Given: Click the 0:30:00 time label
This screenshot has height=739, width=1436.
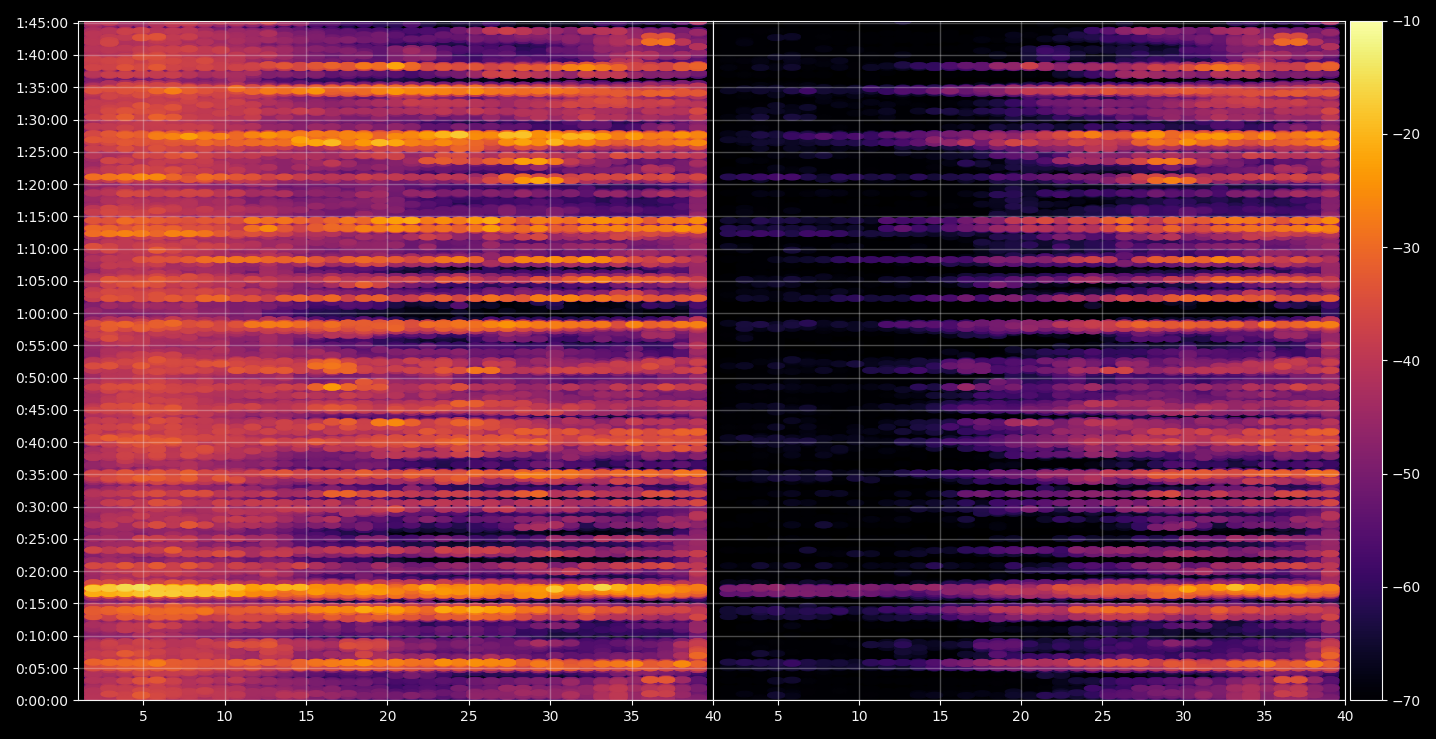Looking at the screenshot, I should pyautogui.click(x=42, y=507).
